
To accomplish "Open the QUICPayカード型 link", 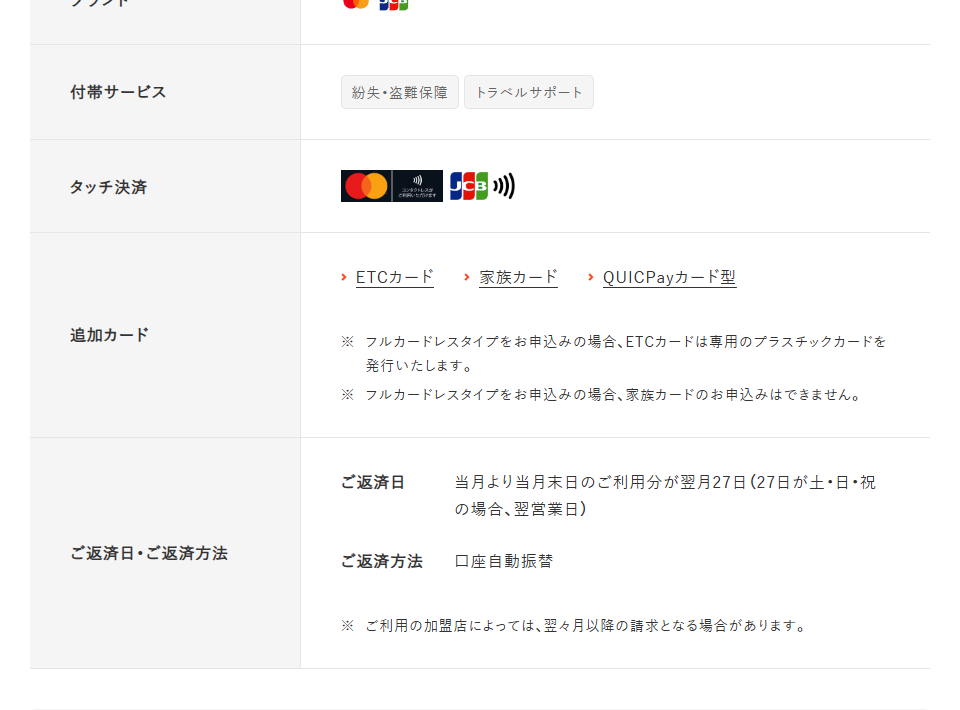I will pos(669,277).
